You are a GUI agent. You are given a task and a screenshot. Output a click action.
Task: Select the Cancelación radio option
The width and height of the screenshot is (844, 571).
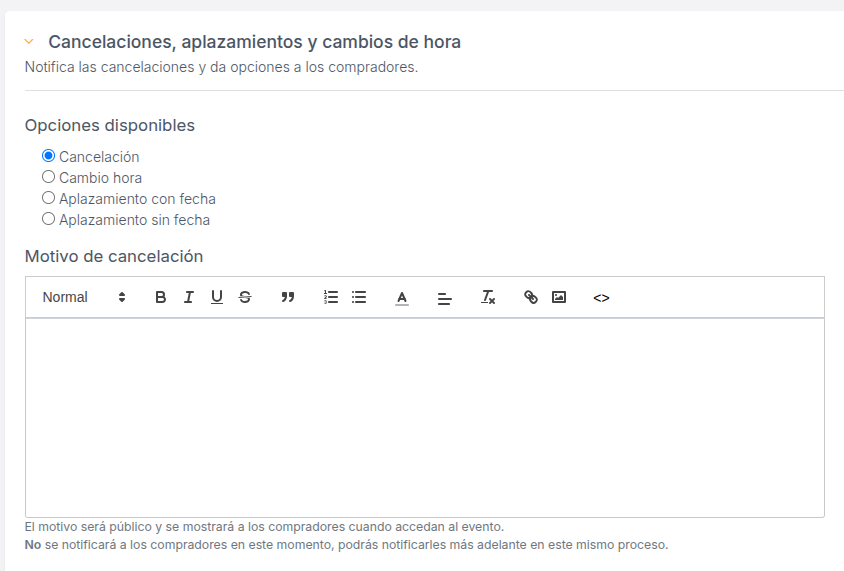tap(48, 156)
